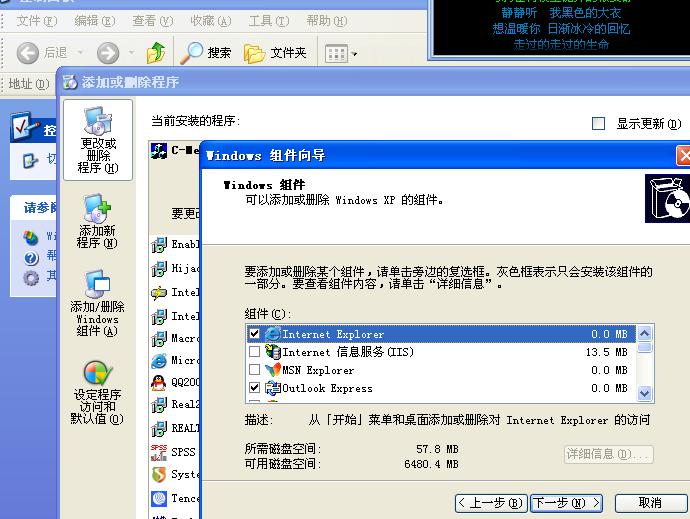The width and height of the screenshot is (690, 519).
Task: Click the REALT program entry icon
Action: click(159, 428)
